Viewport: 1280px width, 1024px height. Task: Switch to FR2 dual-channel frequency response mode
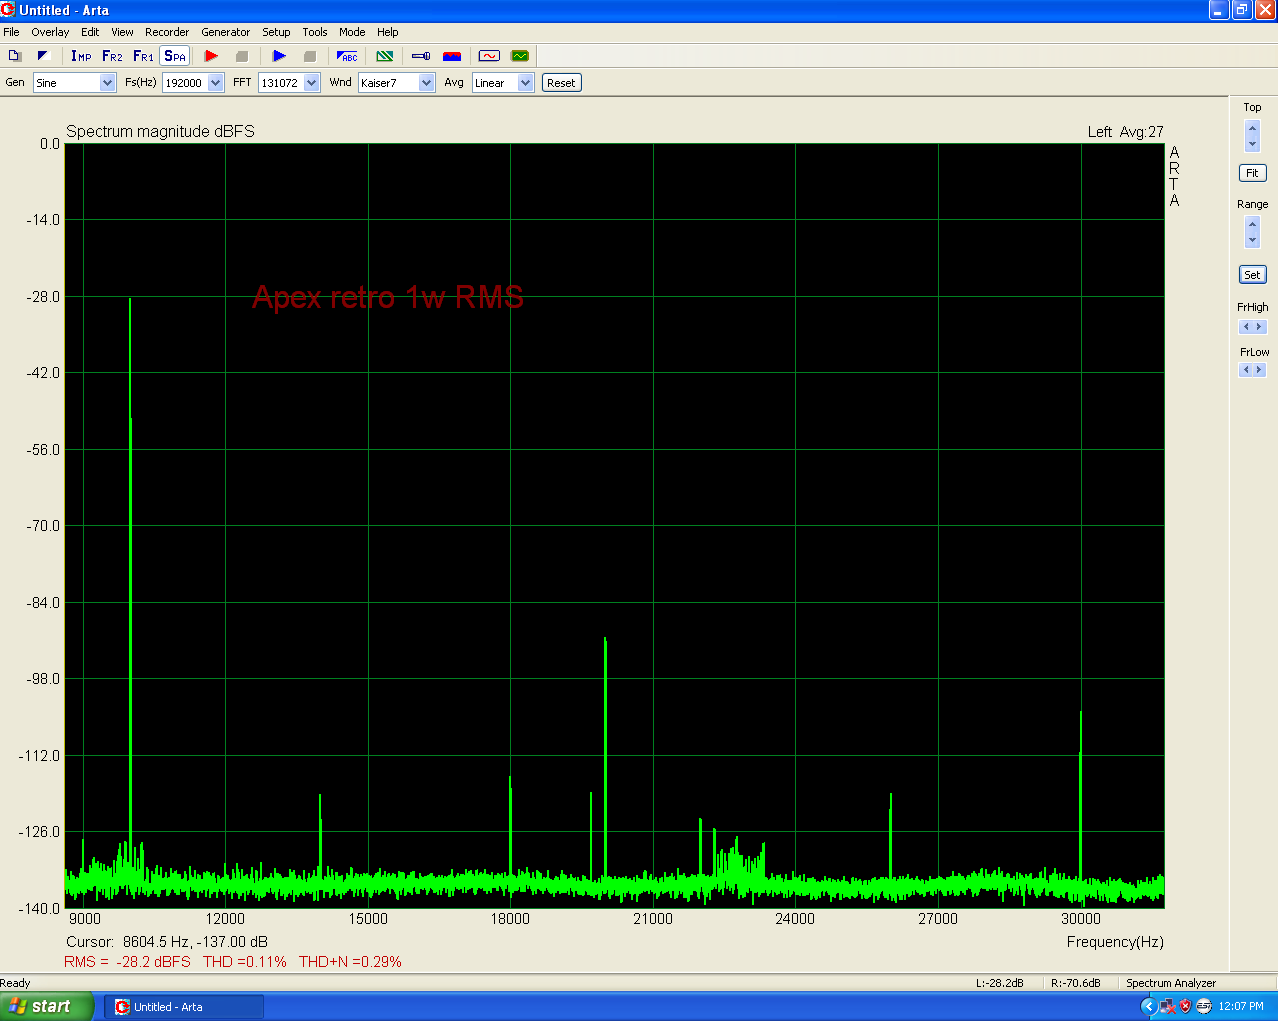[112, 56]
